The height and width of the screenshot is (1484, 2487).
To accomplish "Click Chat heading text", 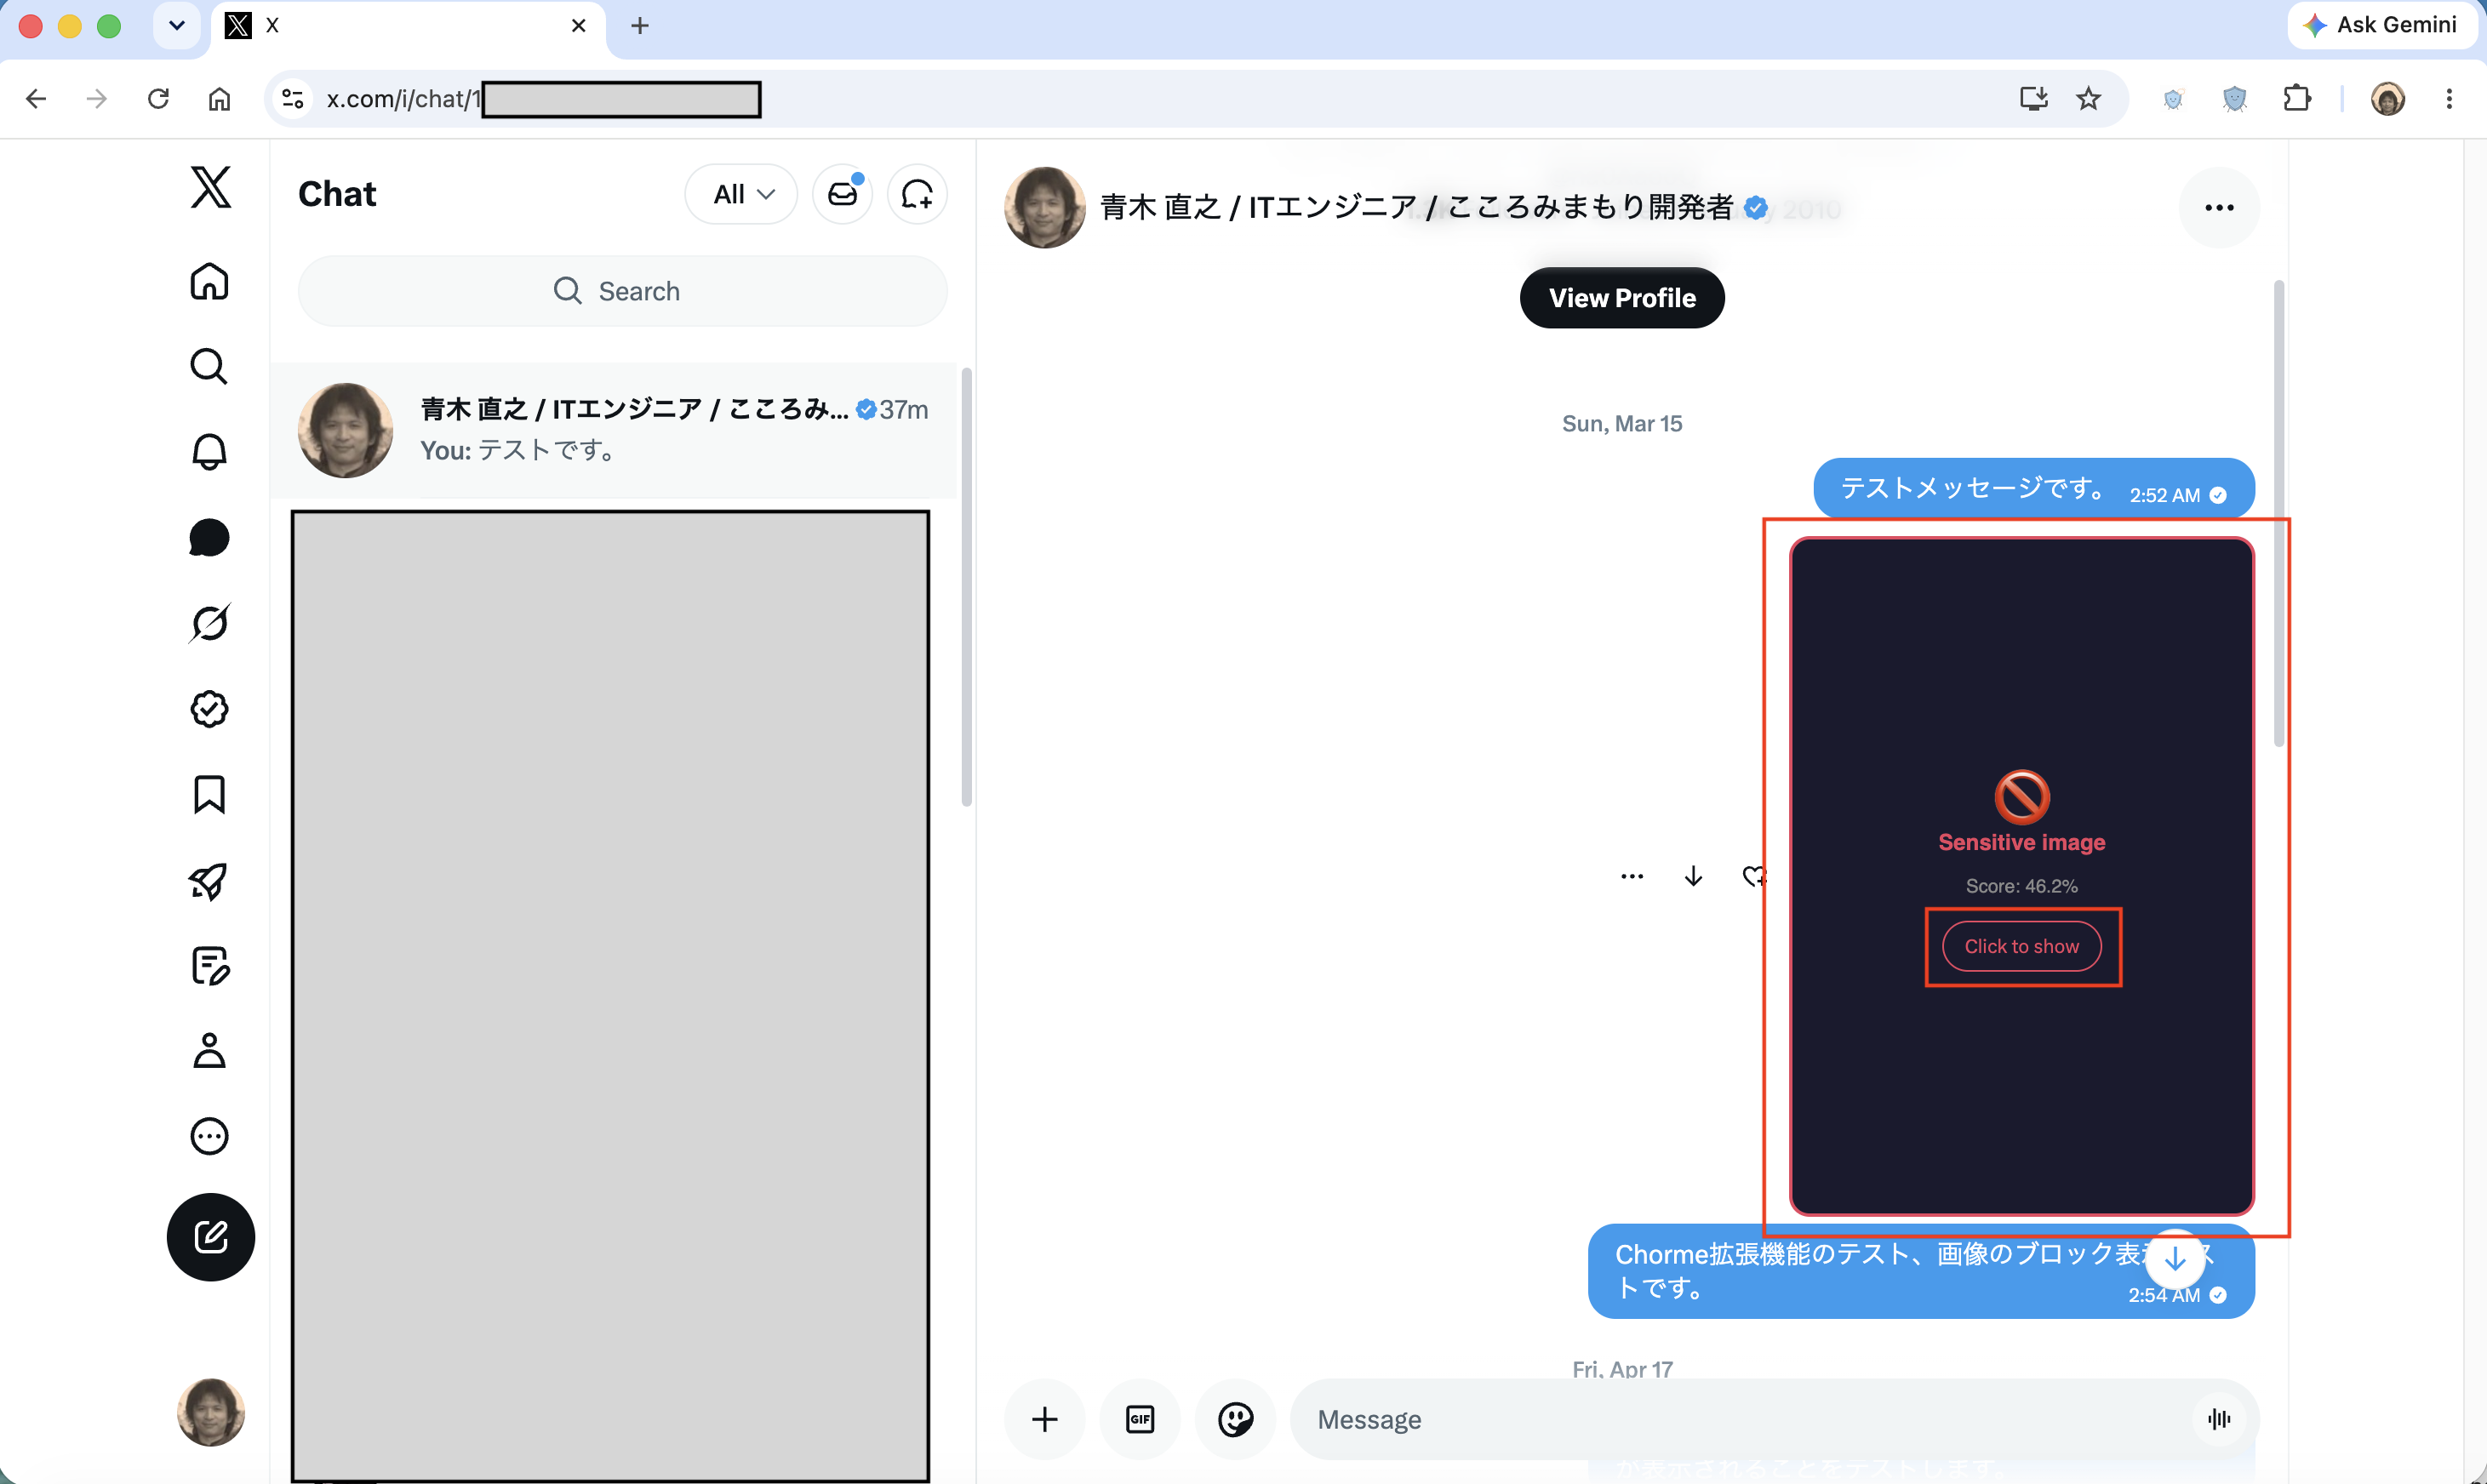I will (337, 194).
